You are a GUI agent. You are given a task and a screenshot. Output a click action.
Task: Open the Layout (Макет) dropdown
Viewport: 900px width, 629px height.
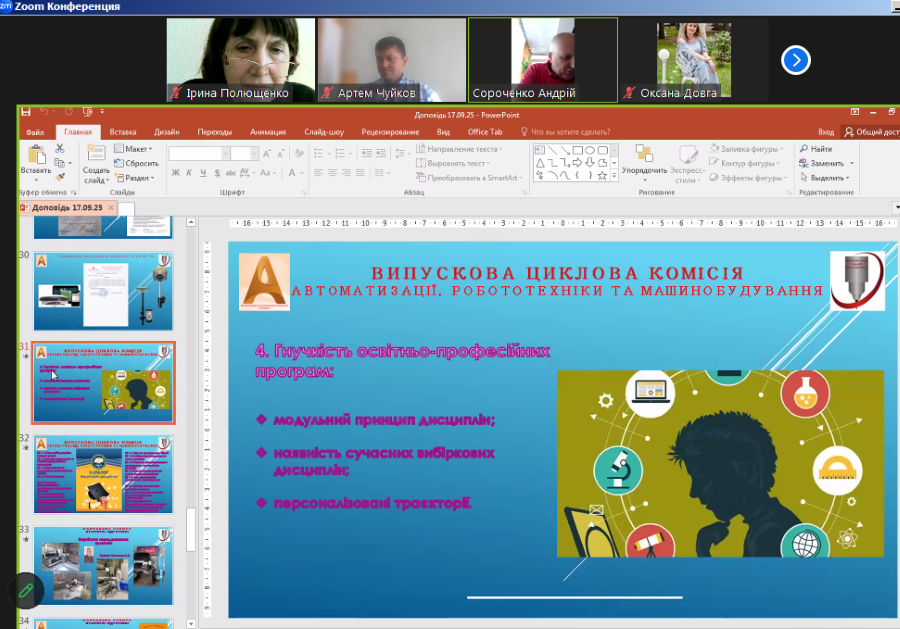137,149
